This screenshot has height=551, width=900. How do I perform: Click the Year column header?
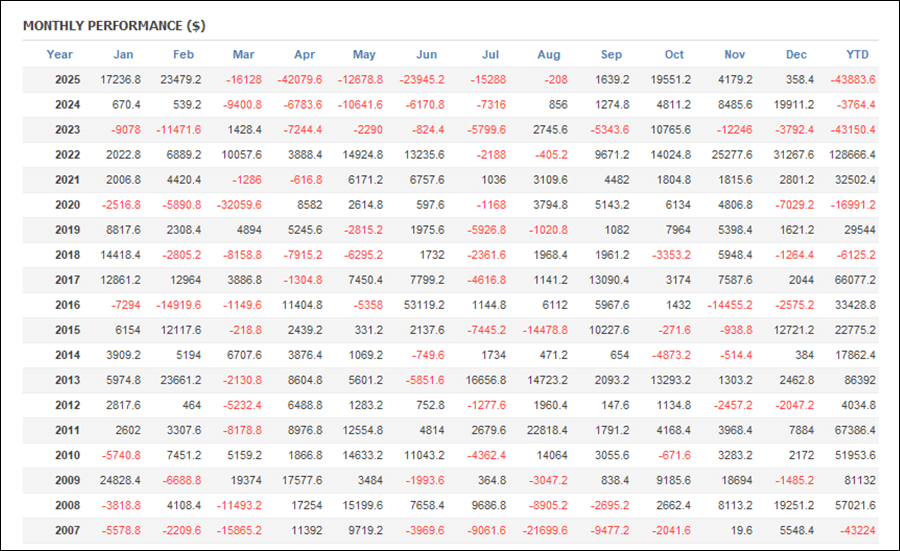pyautogui.click(x=60, y=54)
